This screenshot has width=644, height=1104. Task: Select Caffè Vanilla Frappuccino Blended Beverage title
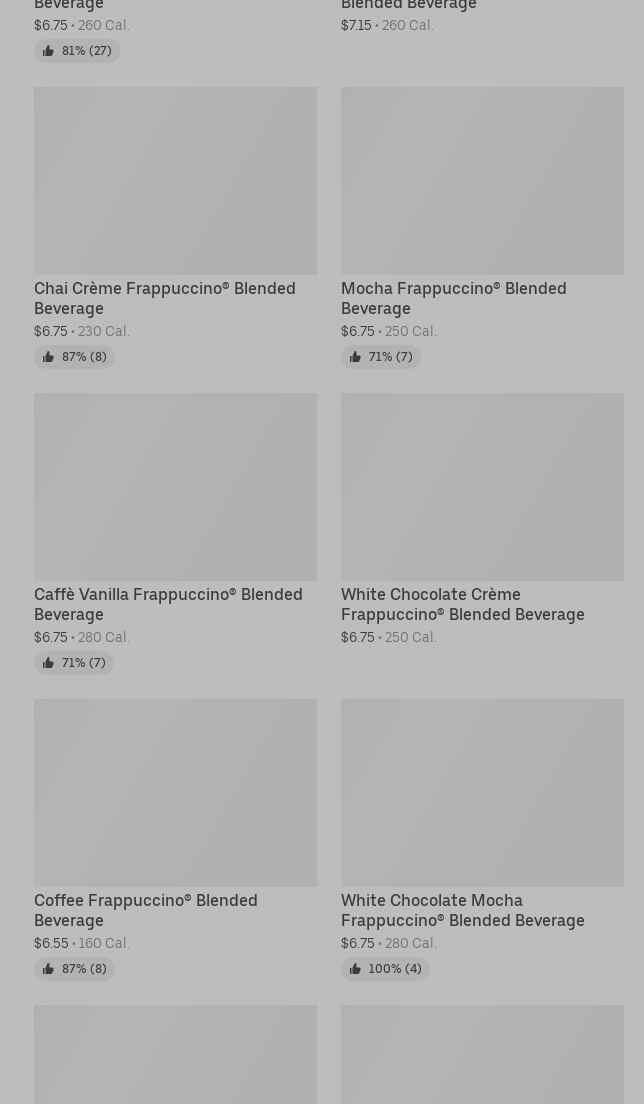coord(168,604)
